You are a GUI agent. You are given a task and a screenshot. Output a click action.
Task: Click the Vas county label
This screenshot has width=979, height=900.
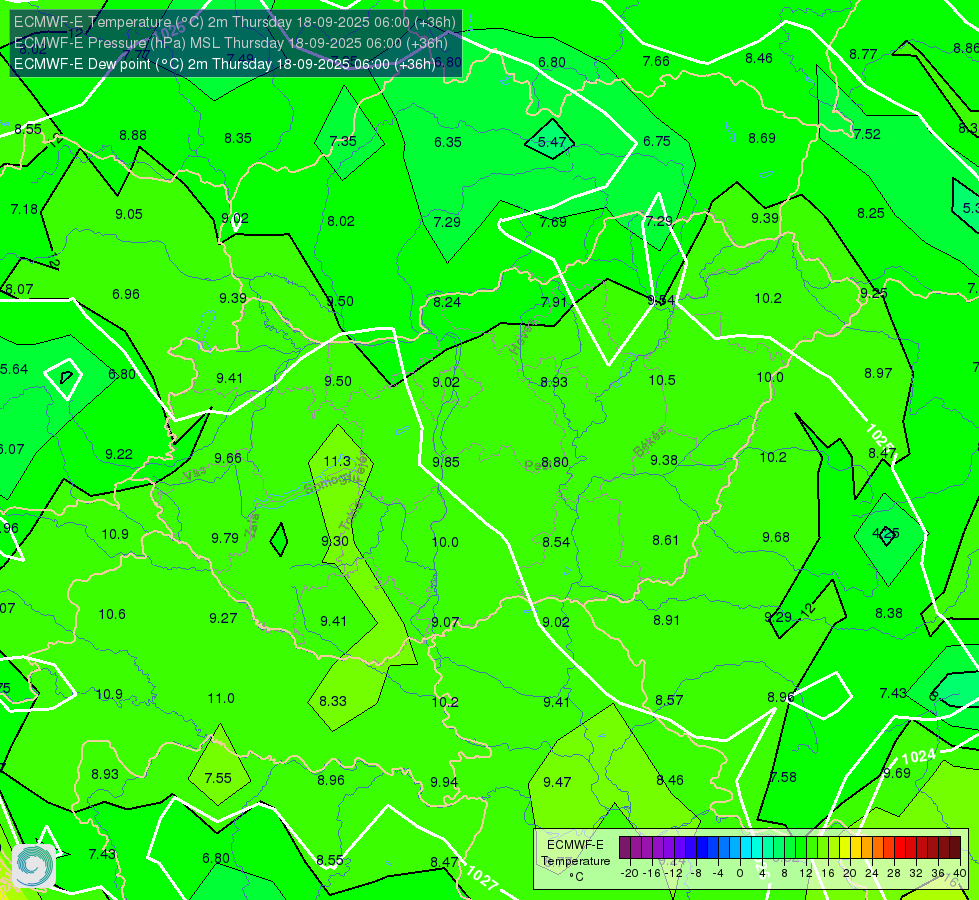click(195, 474)
